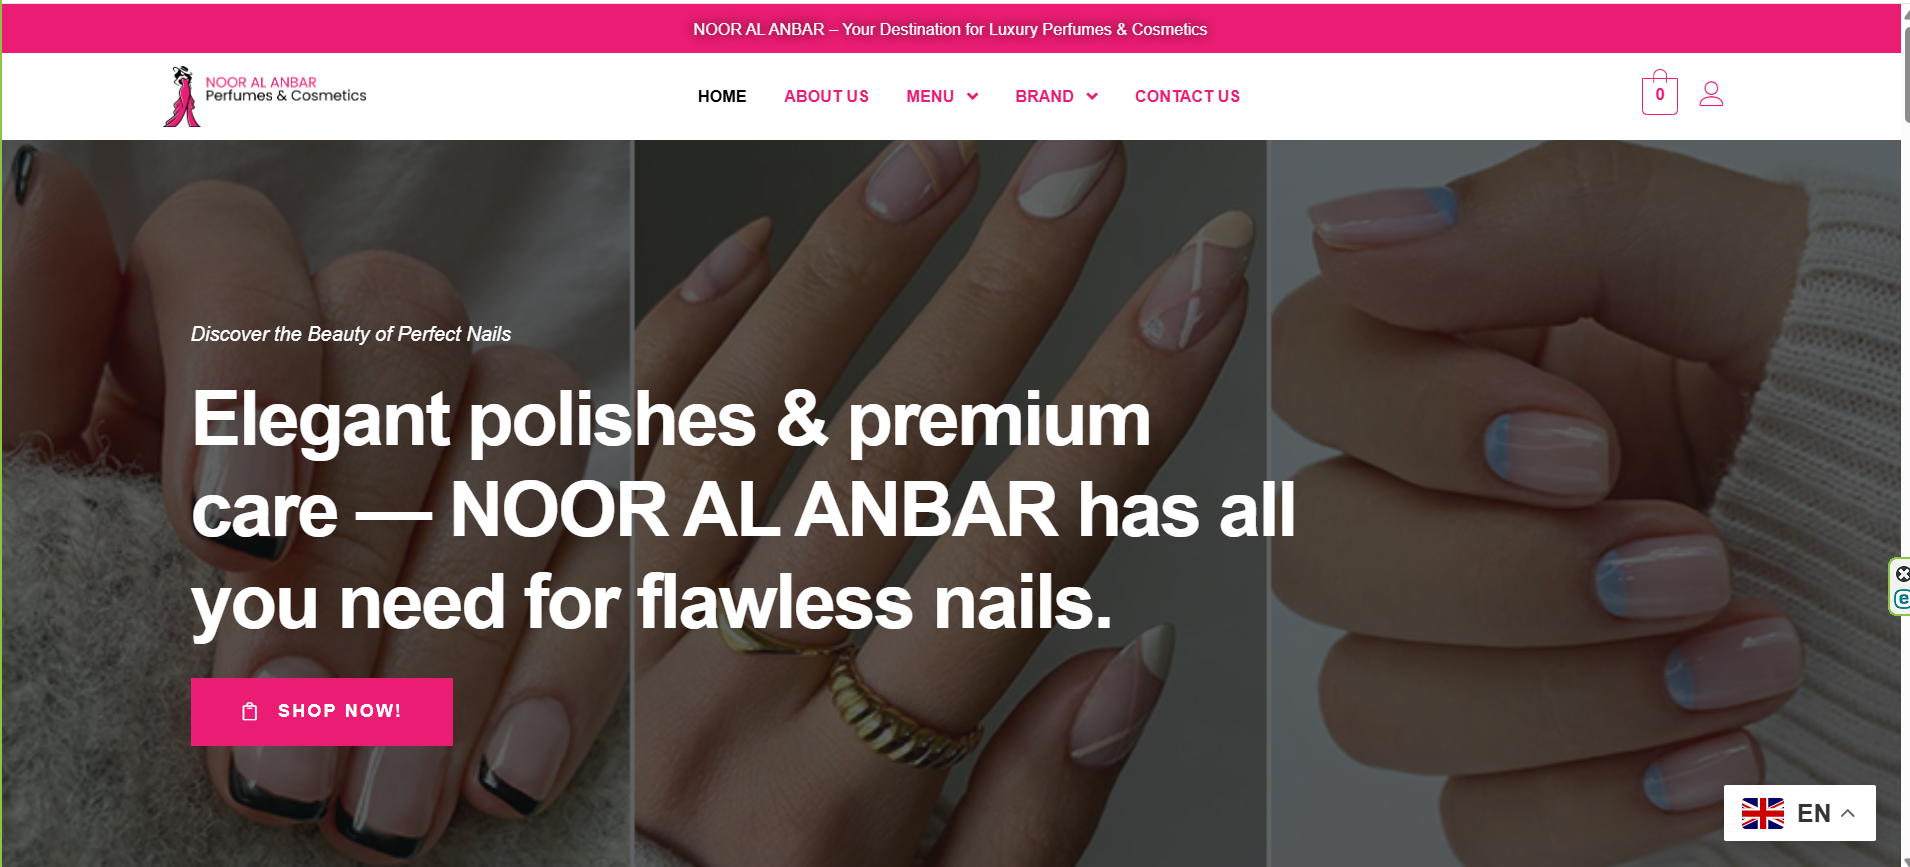Expand the MENU dropdown arrow

click(x=972, y=97)
